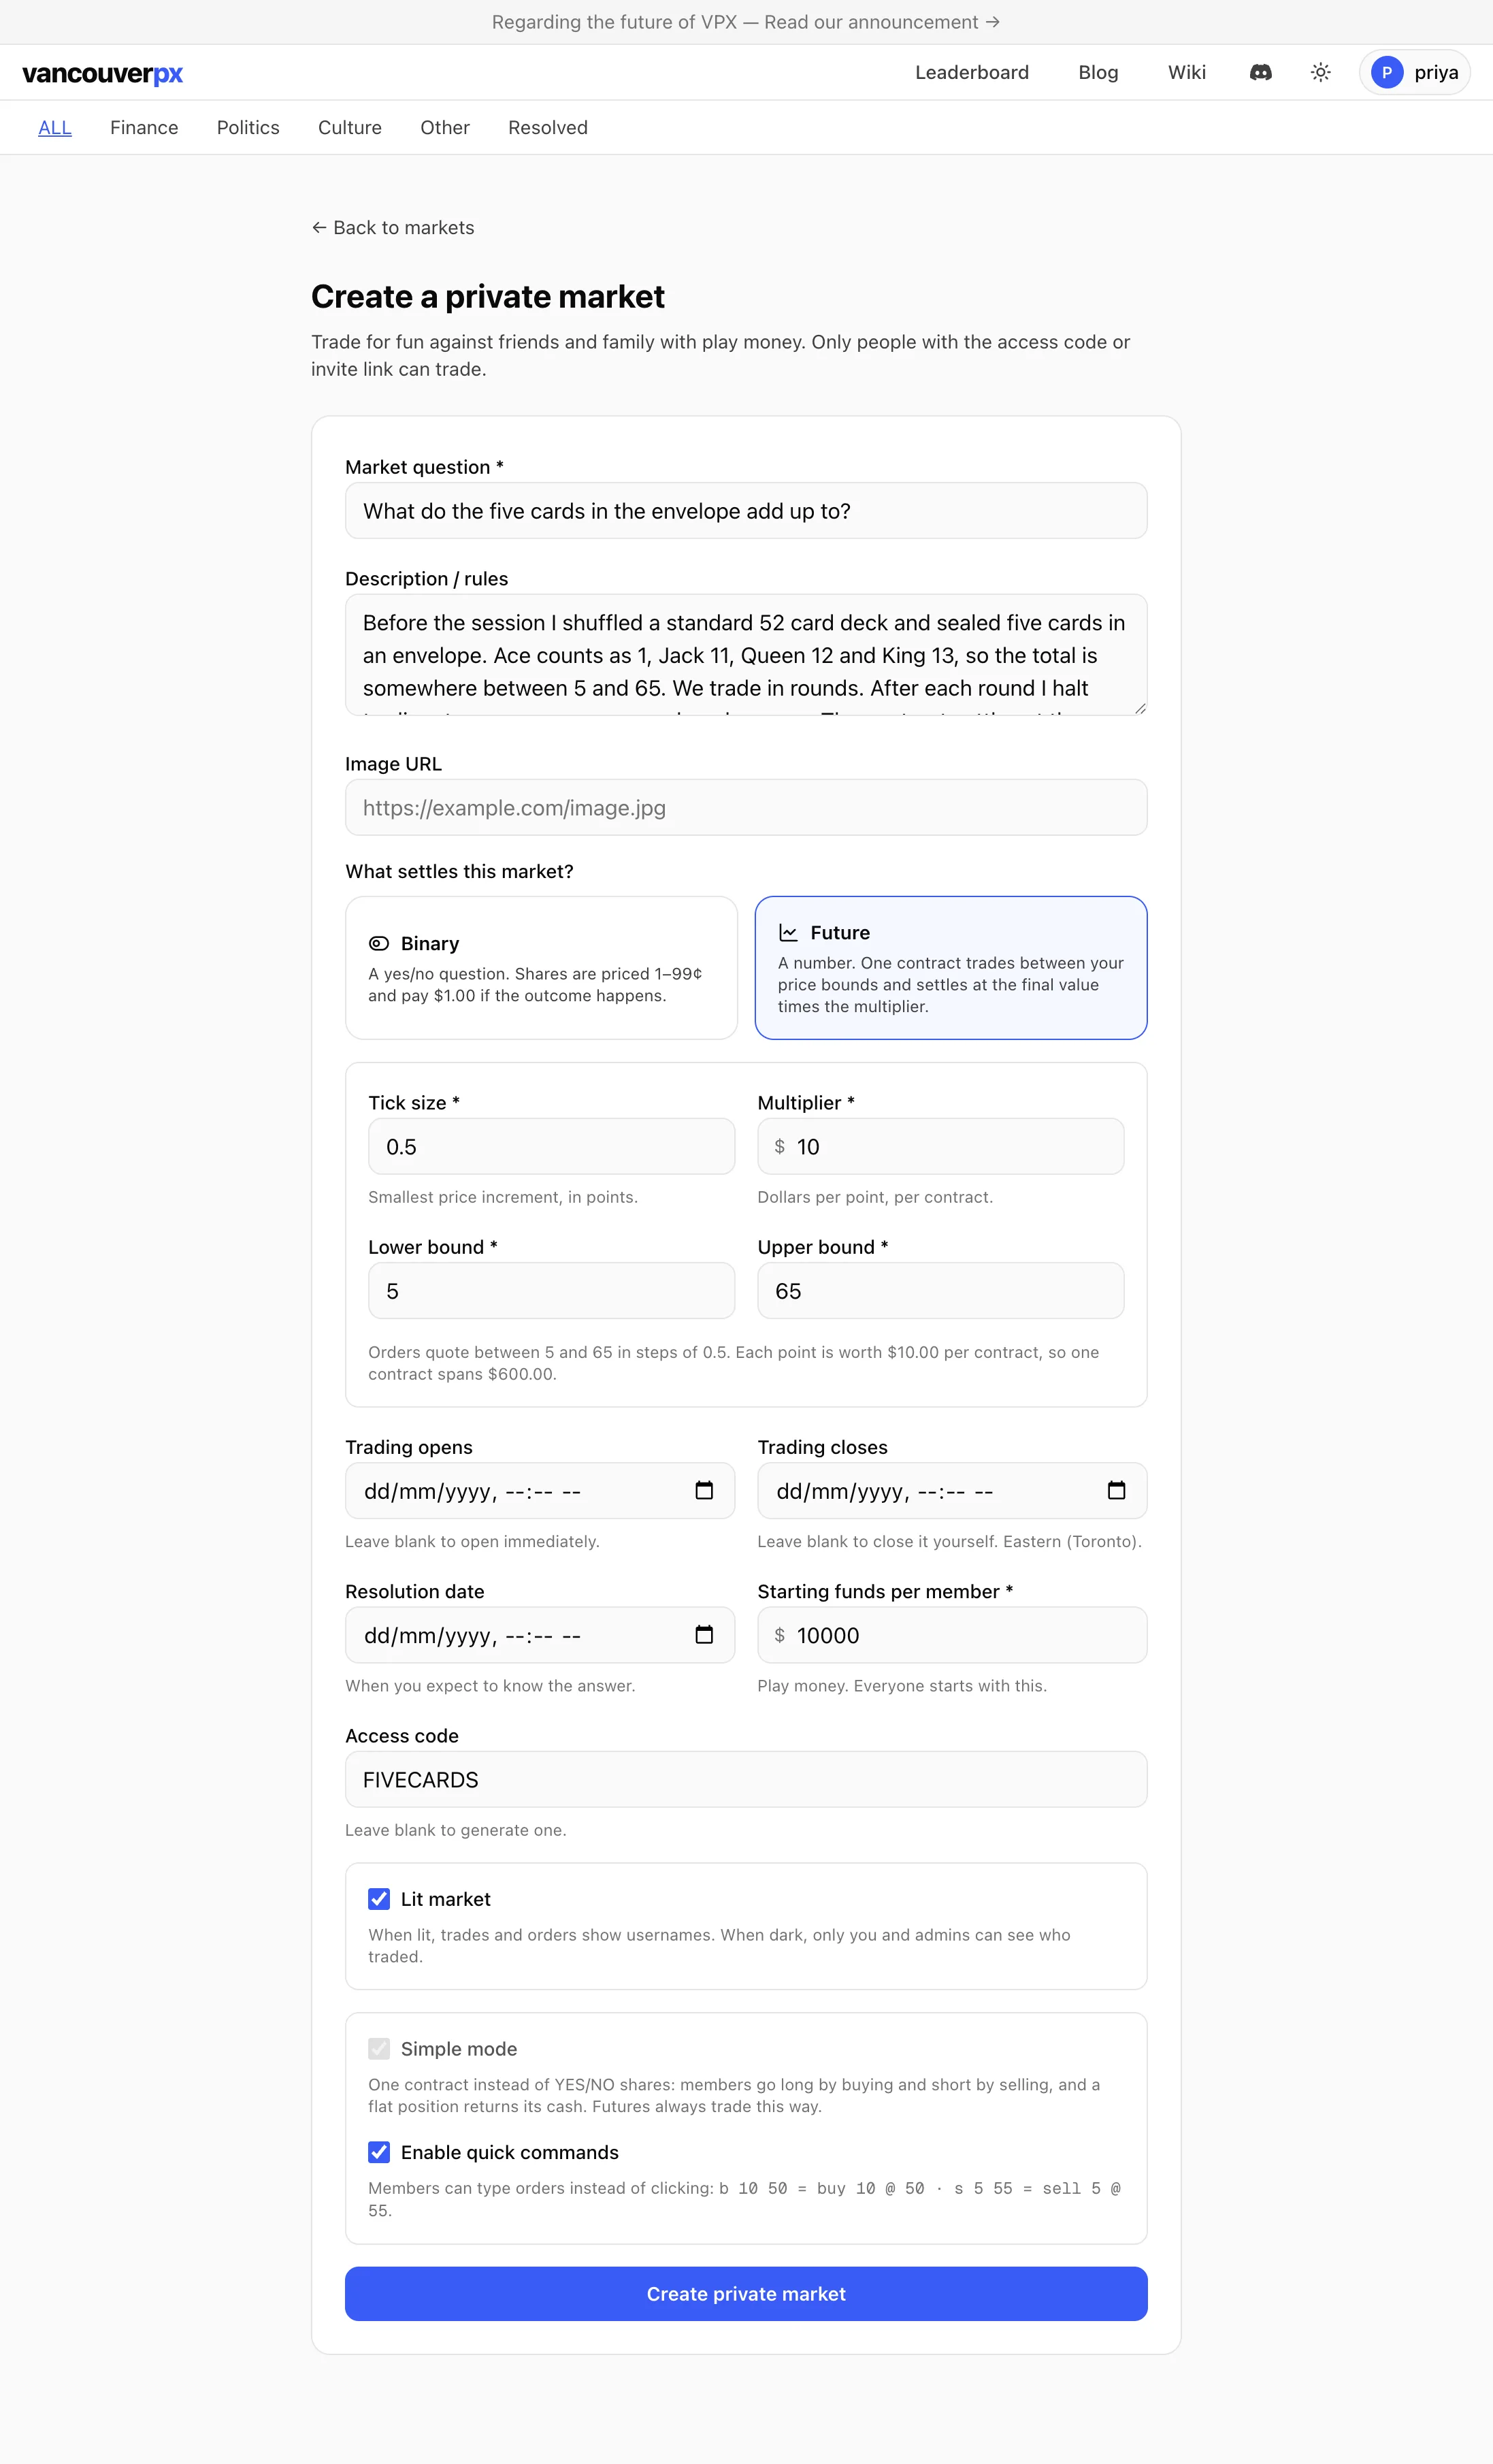Open the Blog link
The height and width of the screenshot is (2464, 1493).
pos(1098,72)
